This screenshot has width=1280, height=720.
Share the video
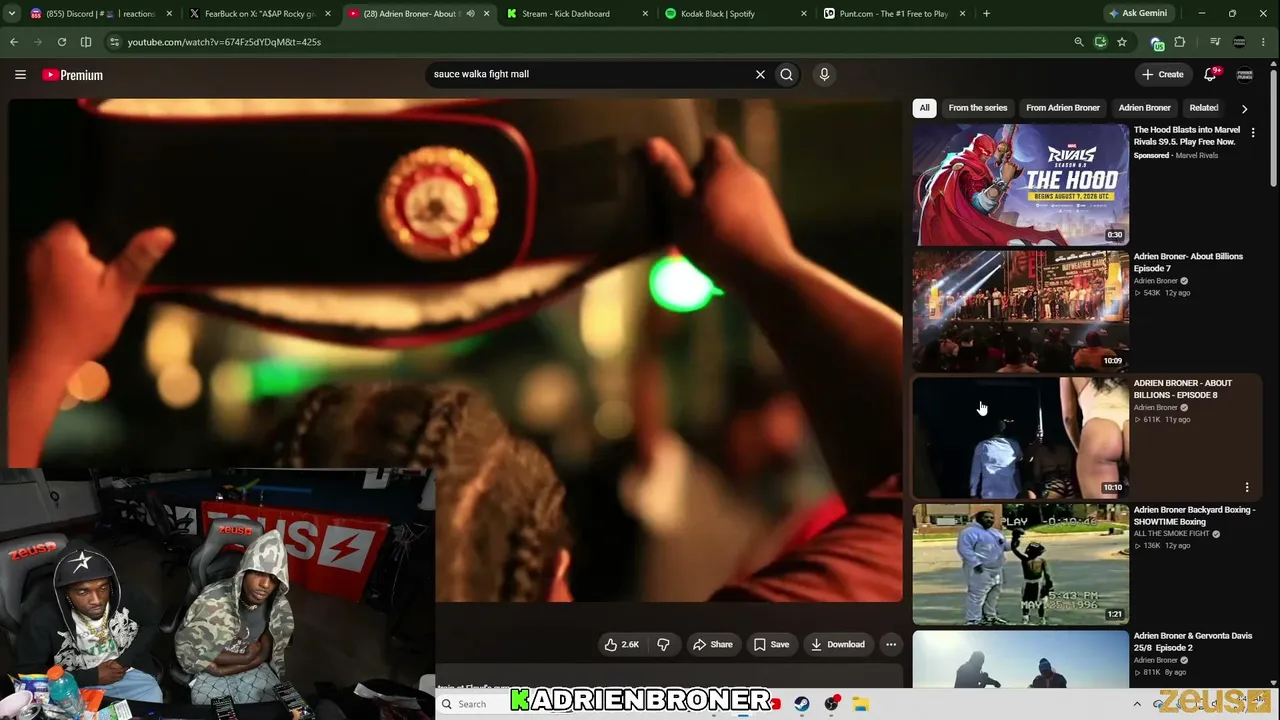point(713,645)
